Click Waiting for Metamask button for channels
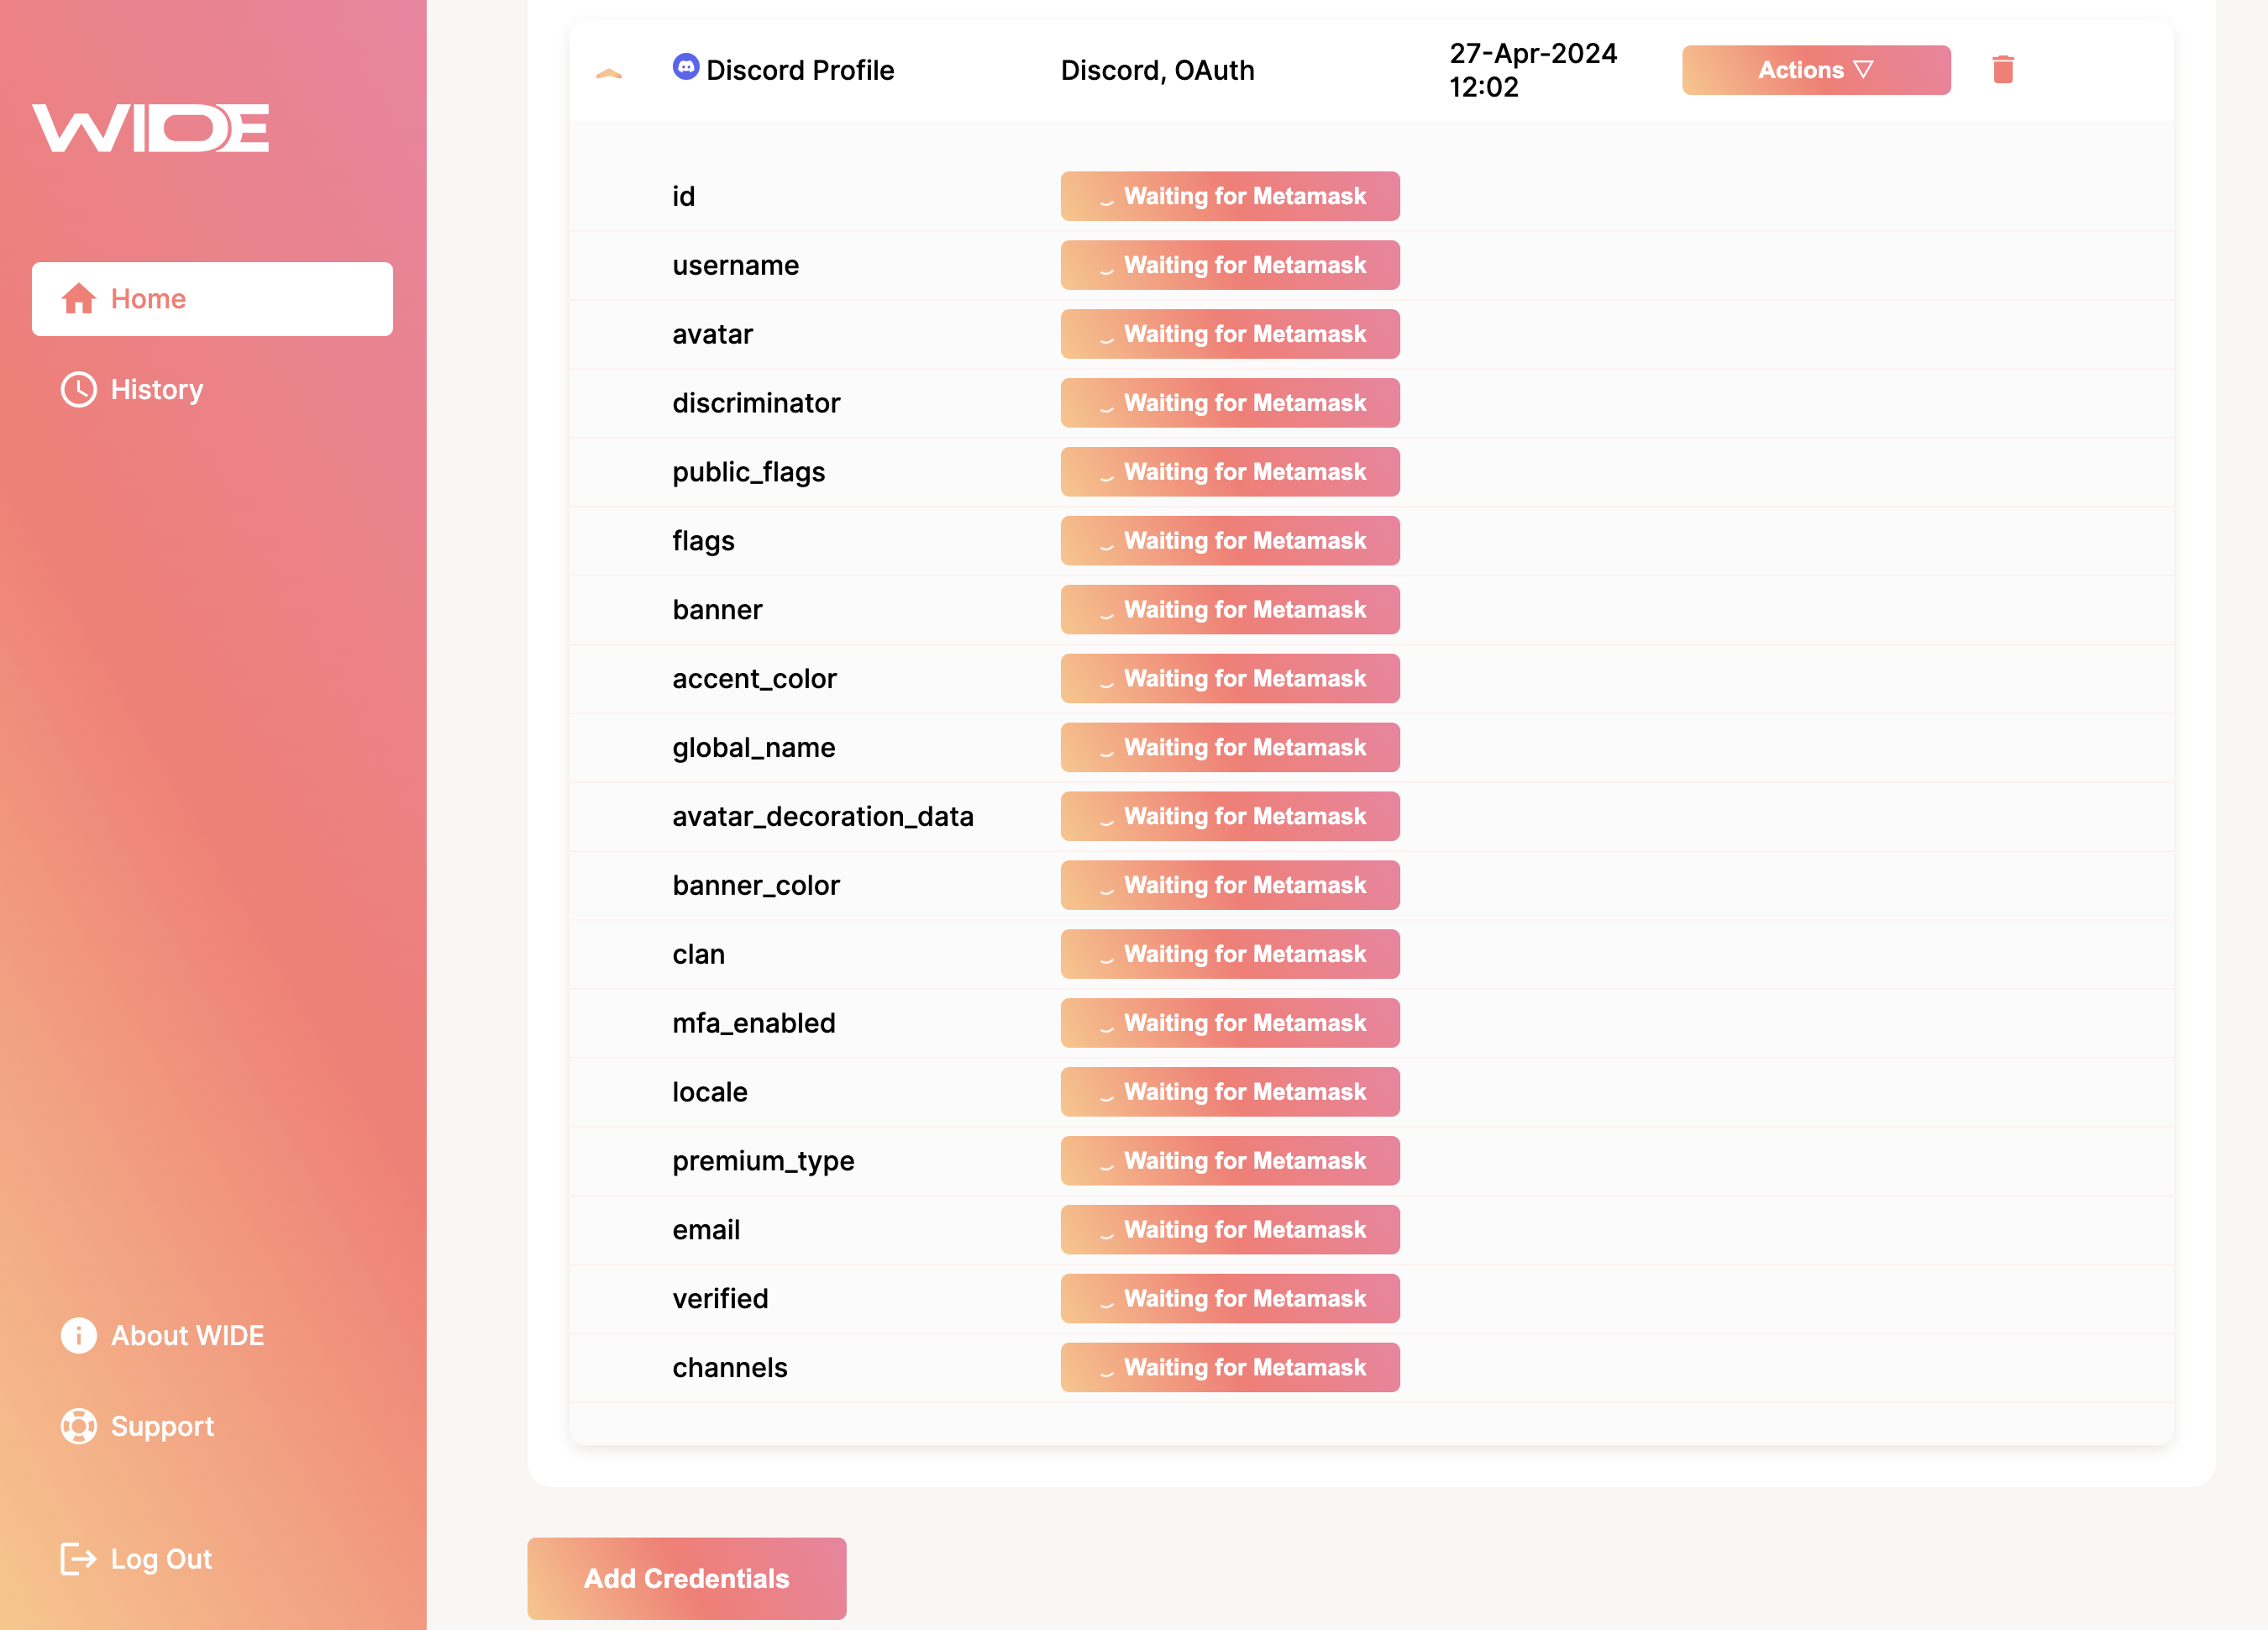 tap(1230, 1368)
